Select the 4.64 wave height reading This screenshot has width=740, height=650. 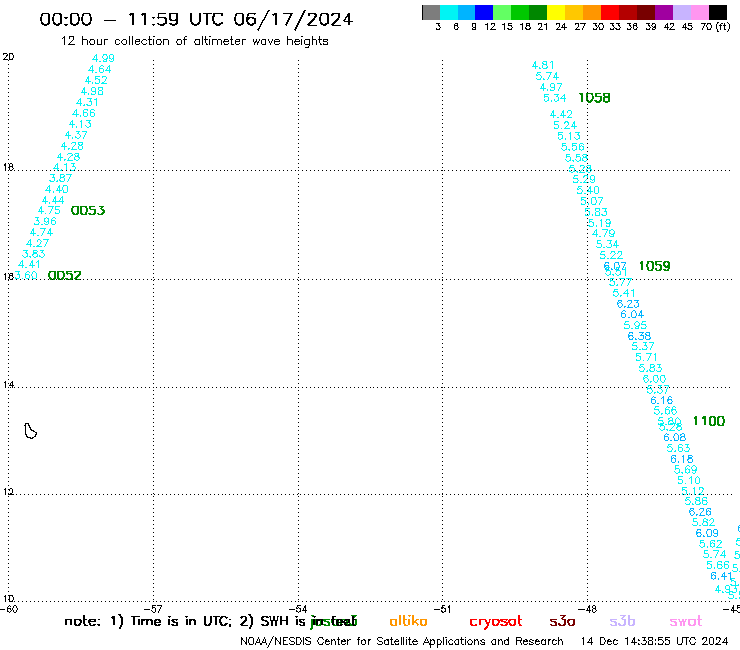click(x=100, y=69)
